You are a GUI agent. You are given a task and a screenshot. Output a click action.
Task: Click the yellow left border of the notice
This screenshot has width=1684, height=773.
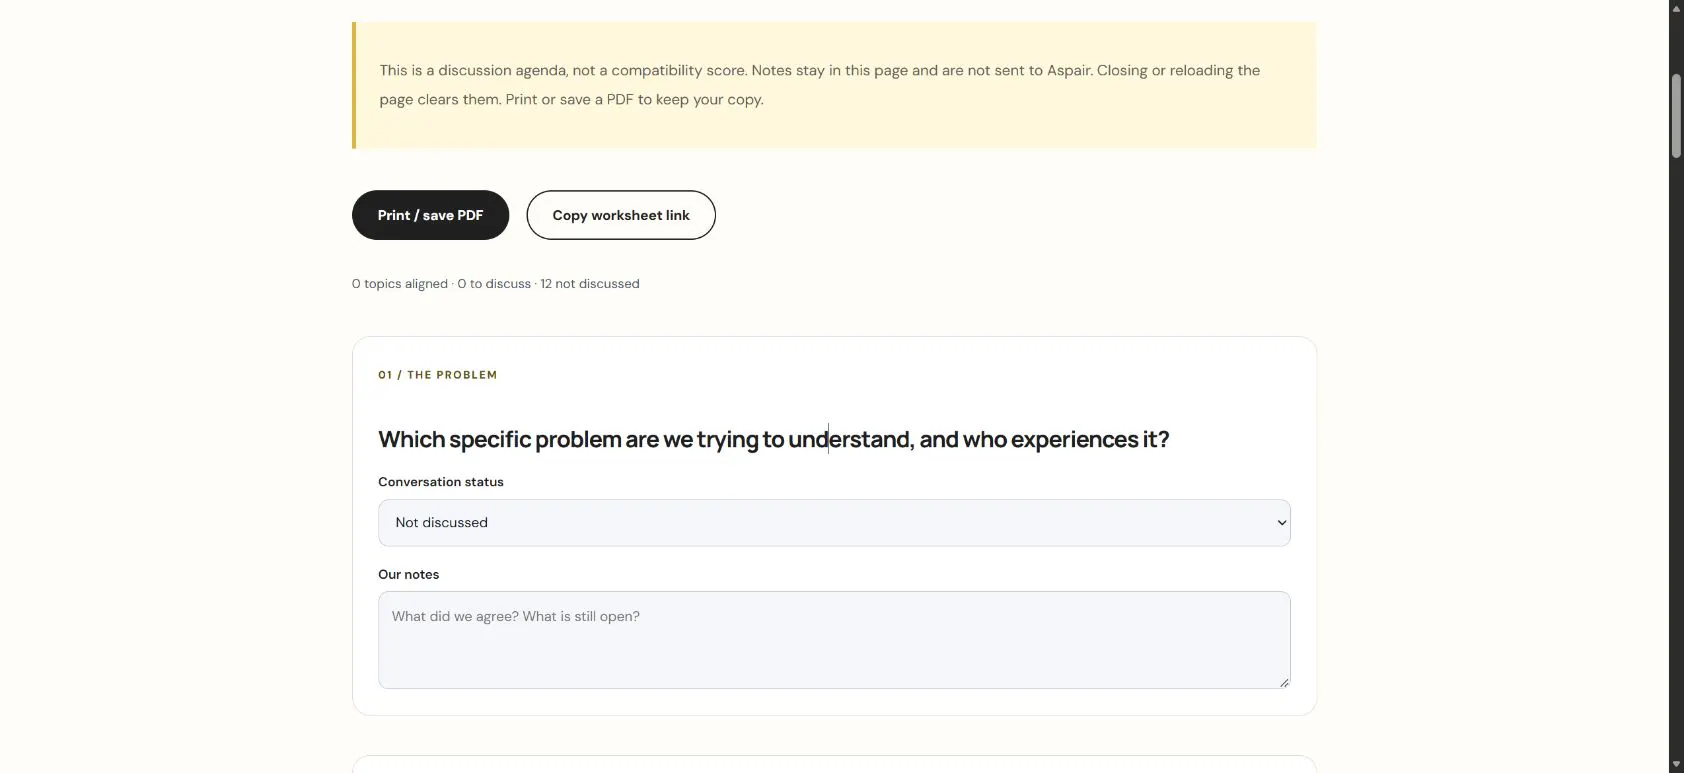coord(354,85)
